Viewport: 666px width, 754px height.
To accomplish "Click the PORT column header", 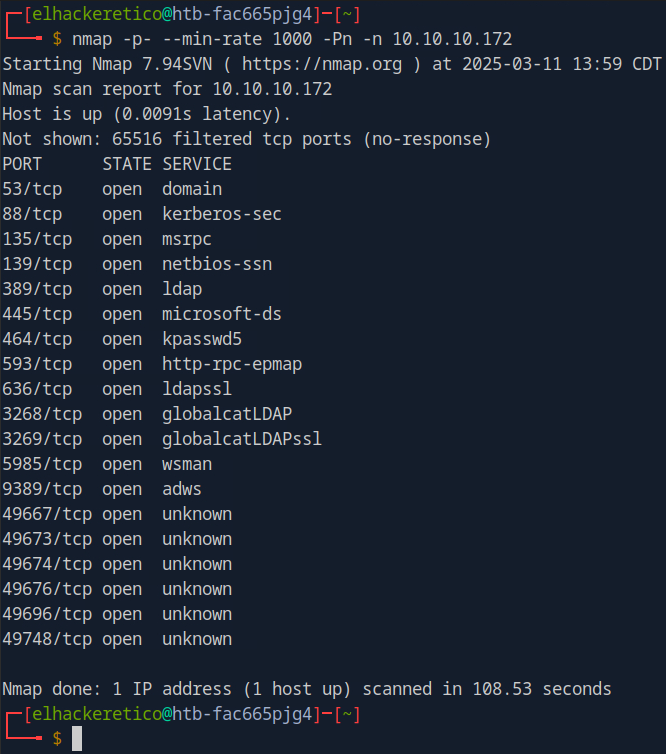I will (x=22, y=164).
